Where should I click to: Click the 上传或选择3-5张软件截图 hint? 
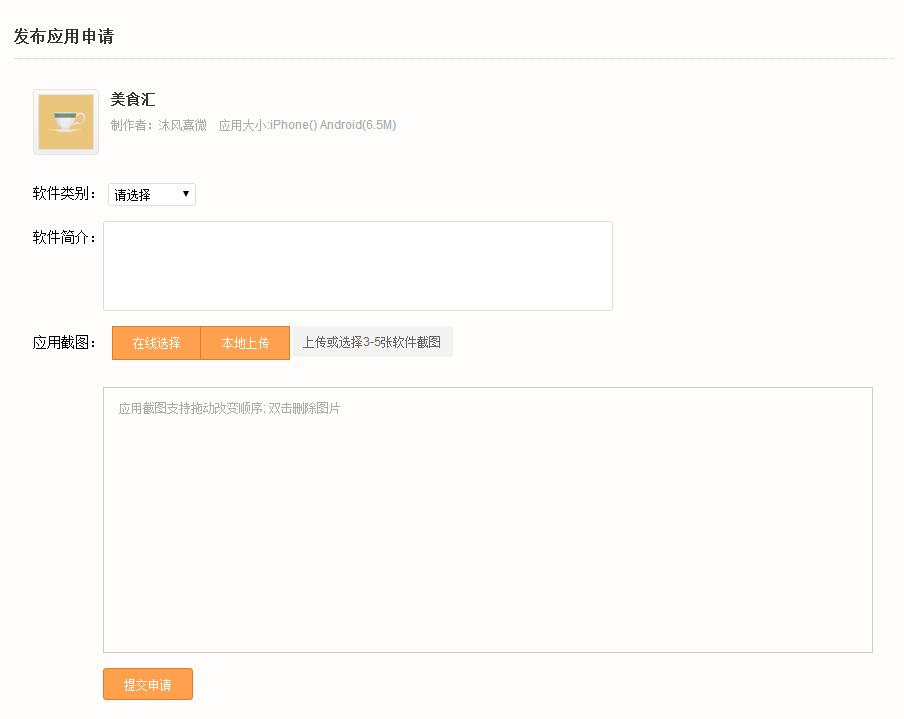click(372, 342)
